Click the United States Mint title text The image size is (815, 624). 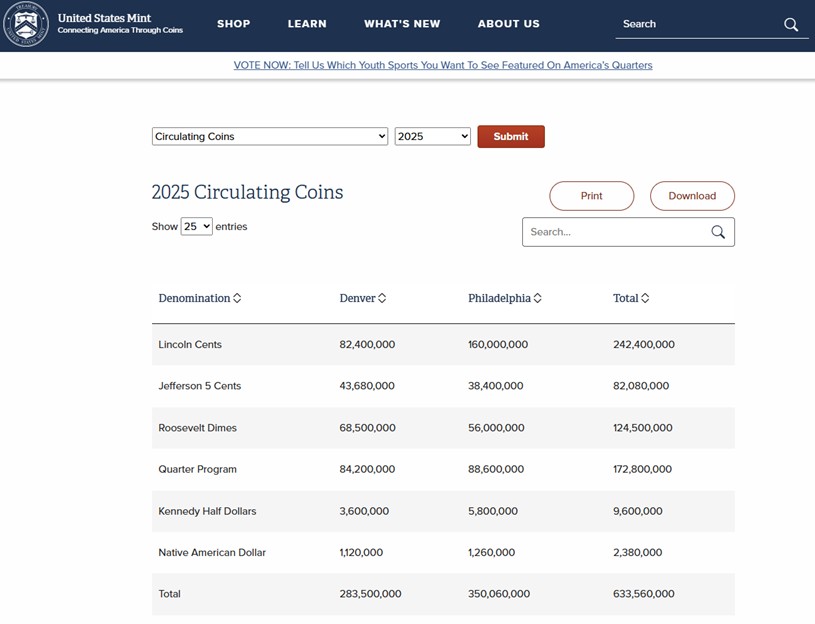(x=104, y=18)
